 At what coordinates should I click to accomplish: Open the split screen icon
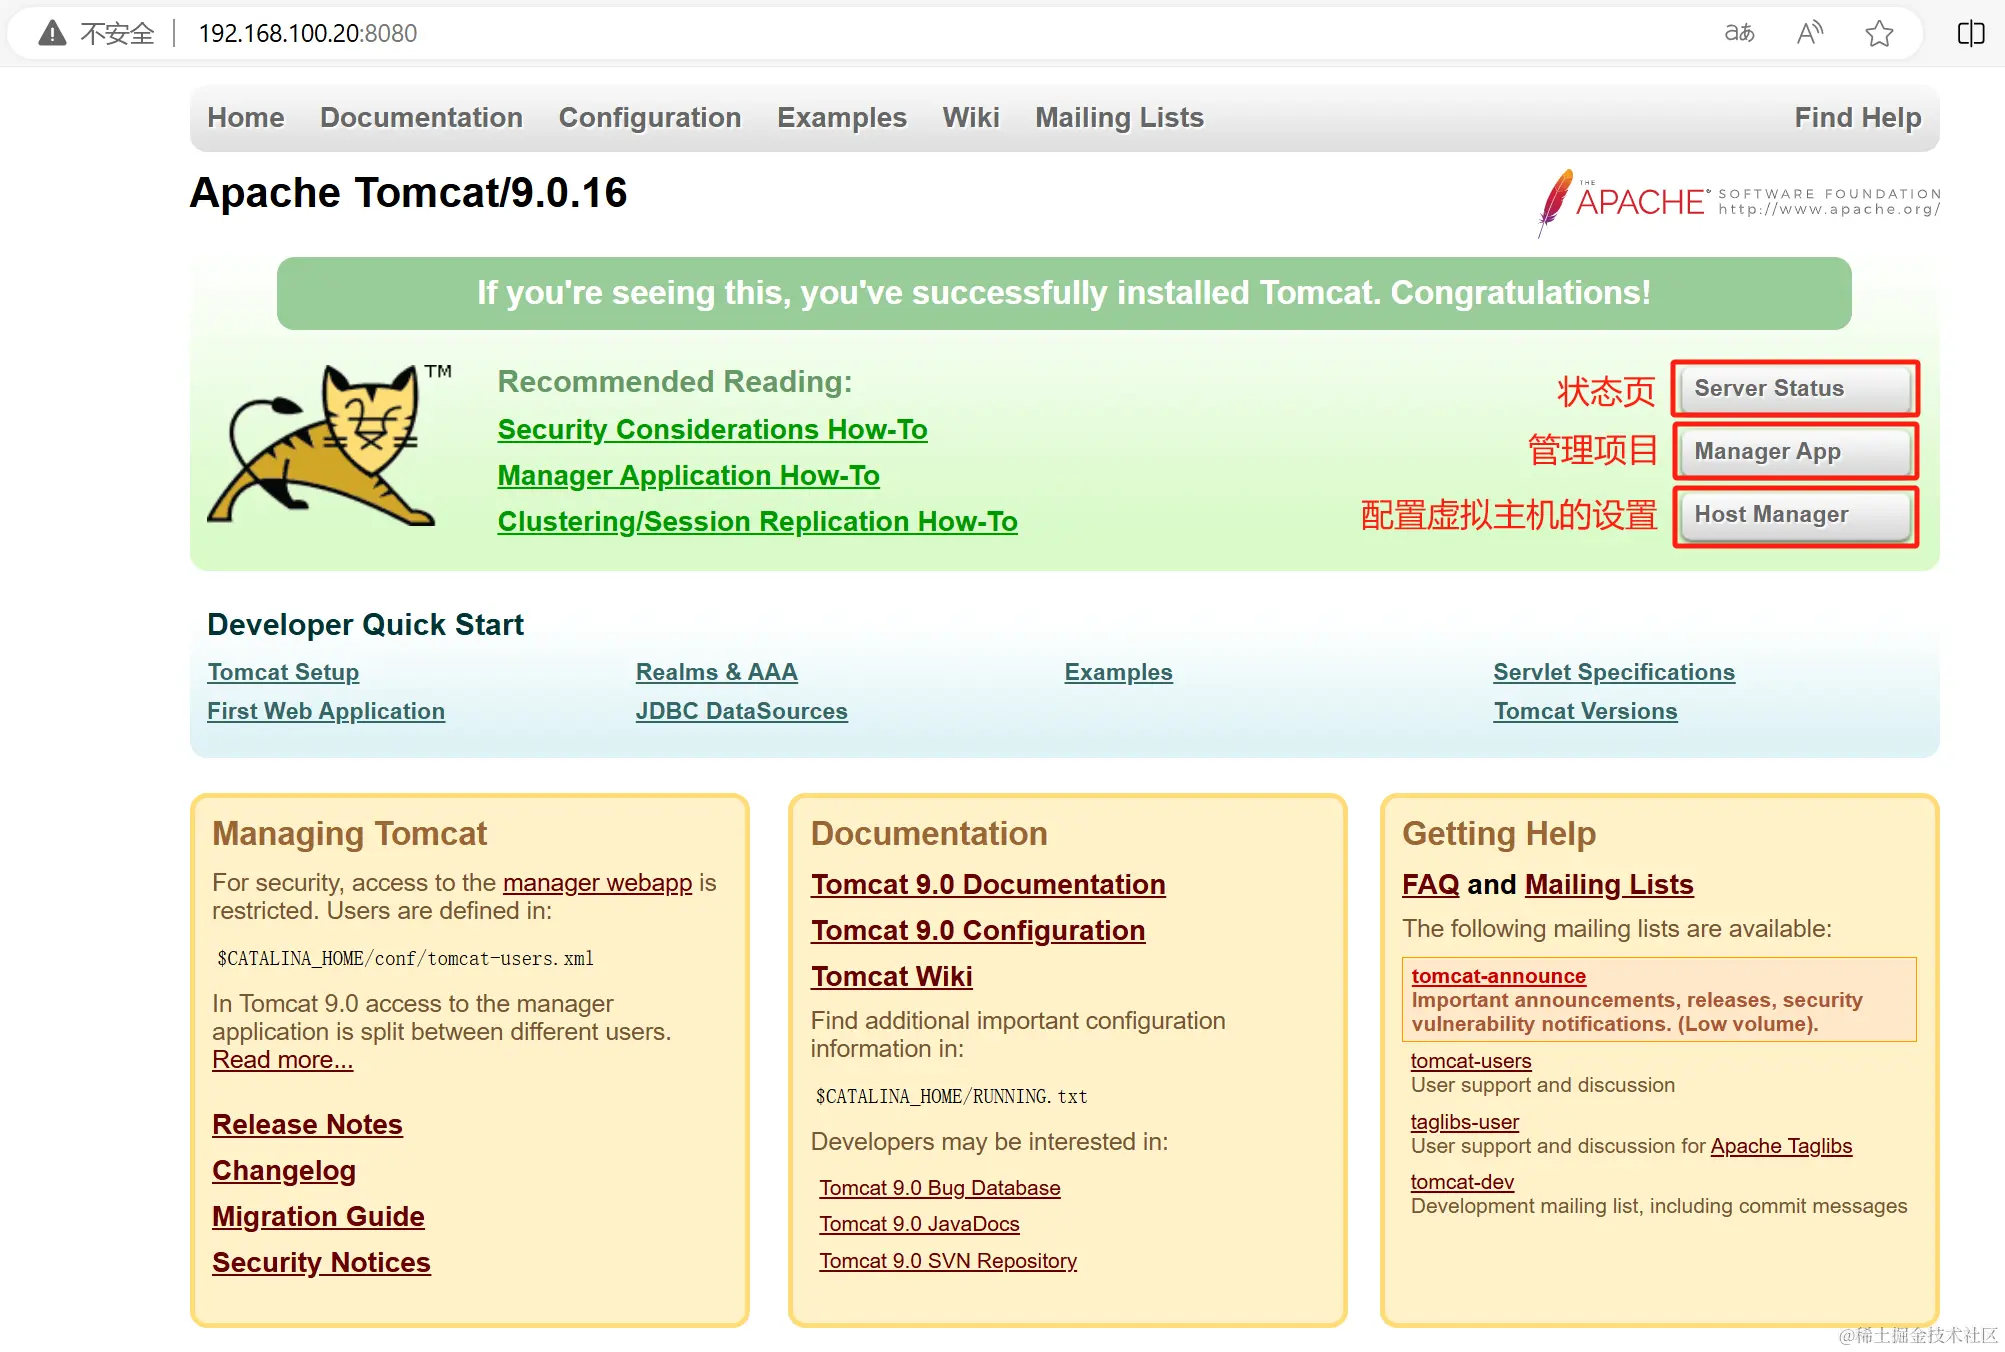(1970, 33)
